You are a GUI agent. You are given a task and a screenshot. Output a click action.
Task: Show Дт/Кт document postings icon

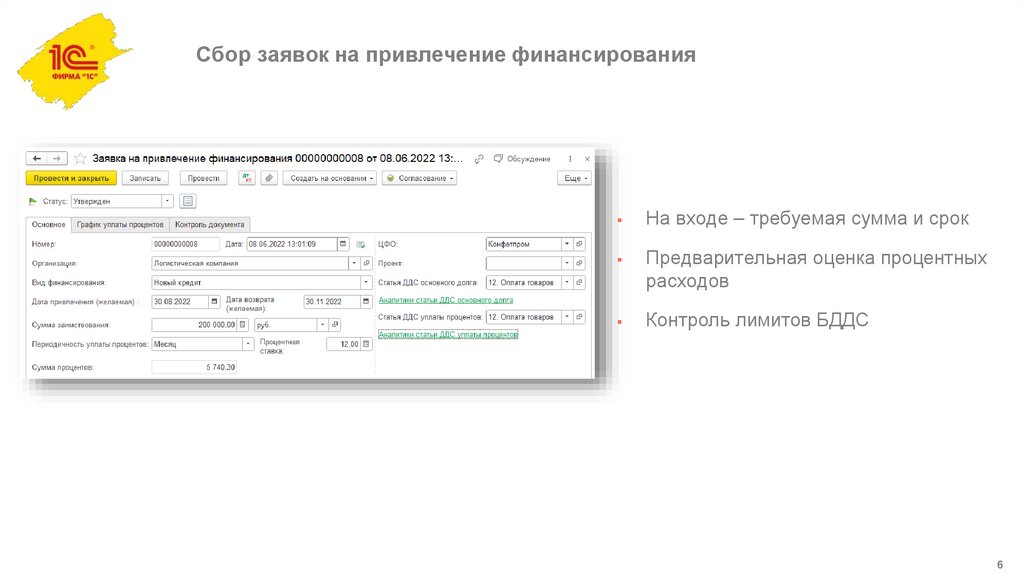[247, 178]
